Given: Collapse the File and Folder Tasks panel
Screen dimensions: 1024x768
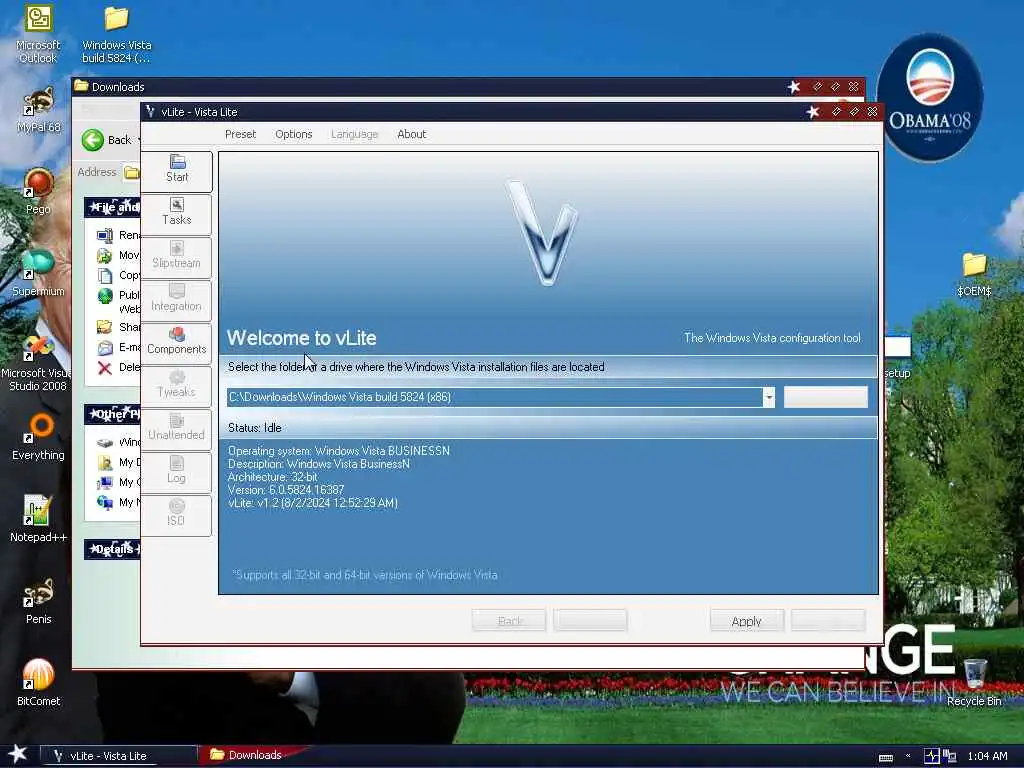Looking at the screenshot, I should click(x=112, y=207).
